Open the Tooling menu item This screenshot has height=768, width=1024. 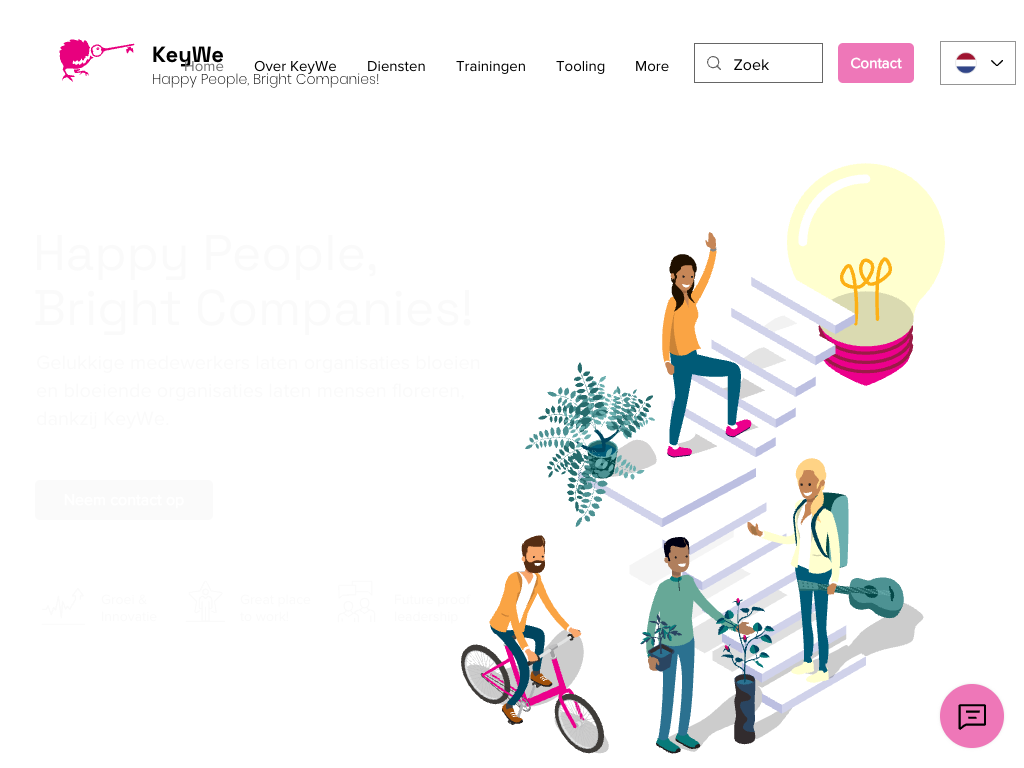point(580,66)
